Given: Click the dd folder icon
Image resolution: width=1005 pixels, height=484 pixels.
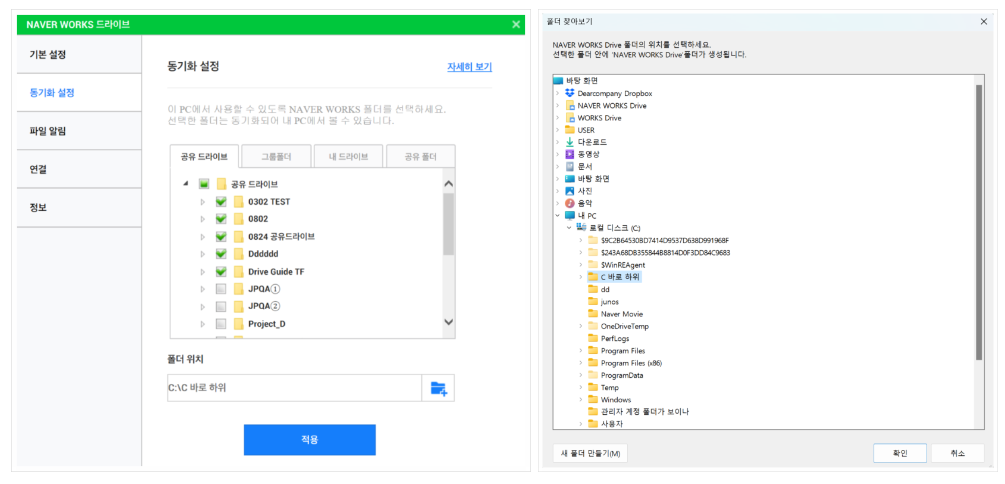Looking at the screenshot, I should point(593,290).
